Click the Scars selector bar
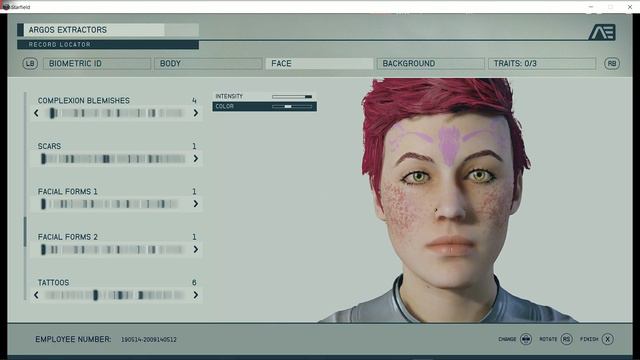The height and width of the screenshot is (360, 640). click(x=113, y=159)
